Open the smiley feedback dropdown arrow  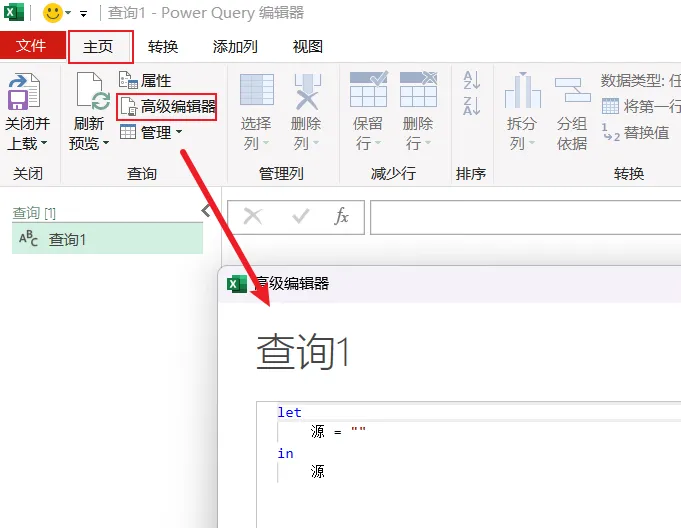click(x=68, y=13)
